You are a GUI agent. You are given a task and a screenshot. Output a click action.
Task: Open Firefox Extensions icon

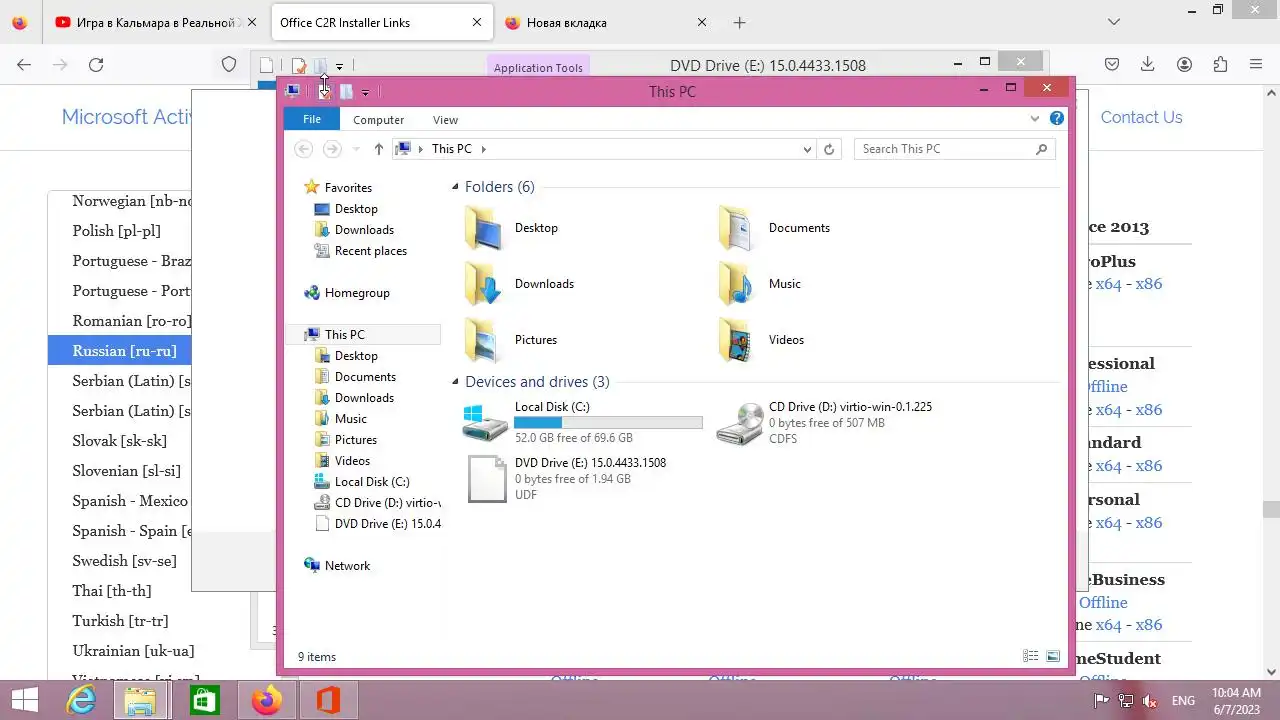pos(1220,65)
